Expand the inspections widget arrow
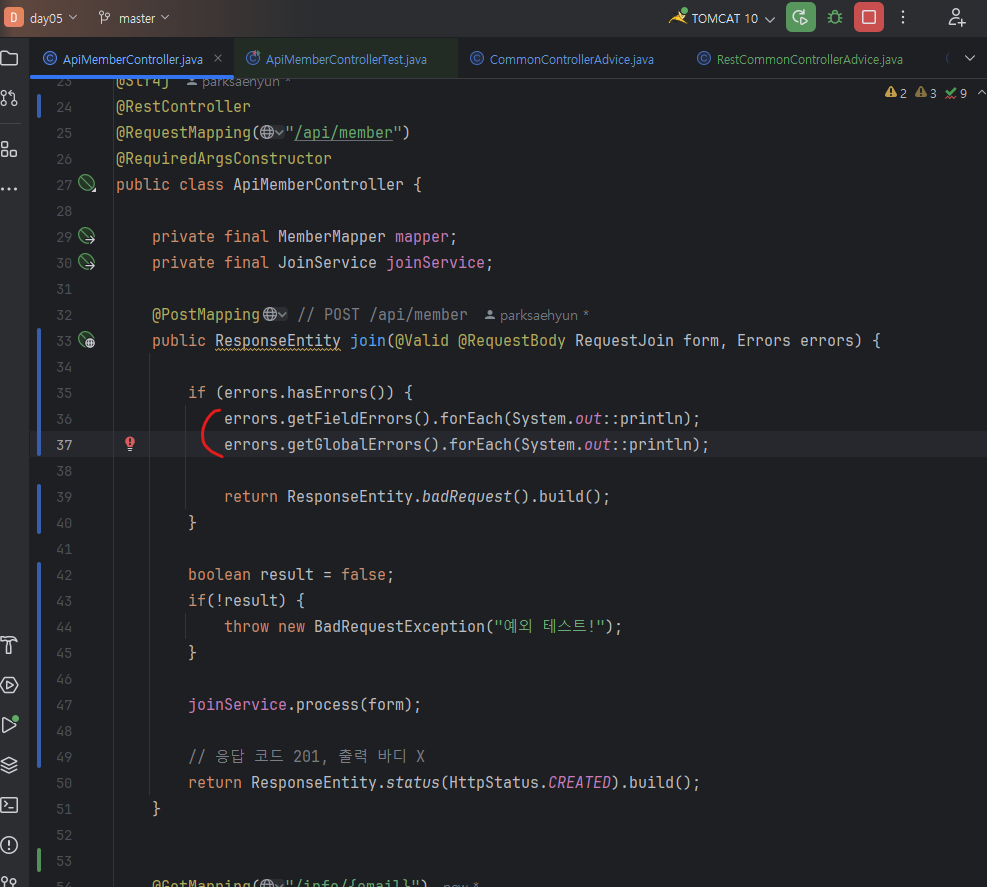This screenshot has height=887, width=987. pos(981,93)
